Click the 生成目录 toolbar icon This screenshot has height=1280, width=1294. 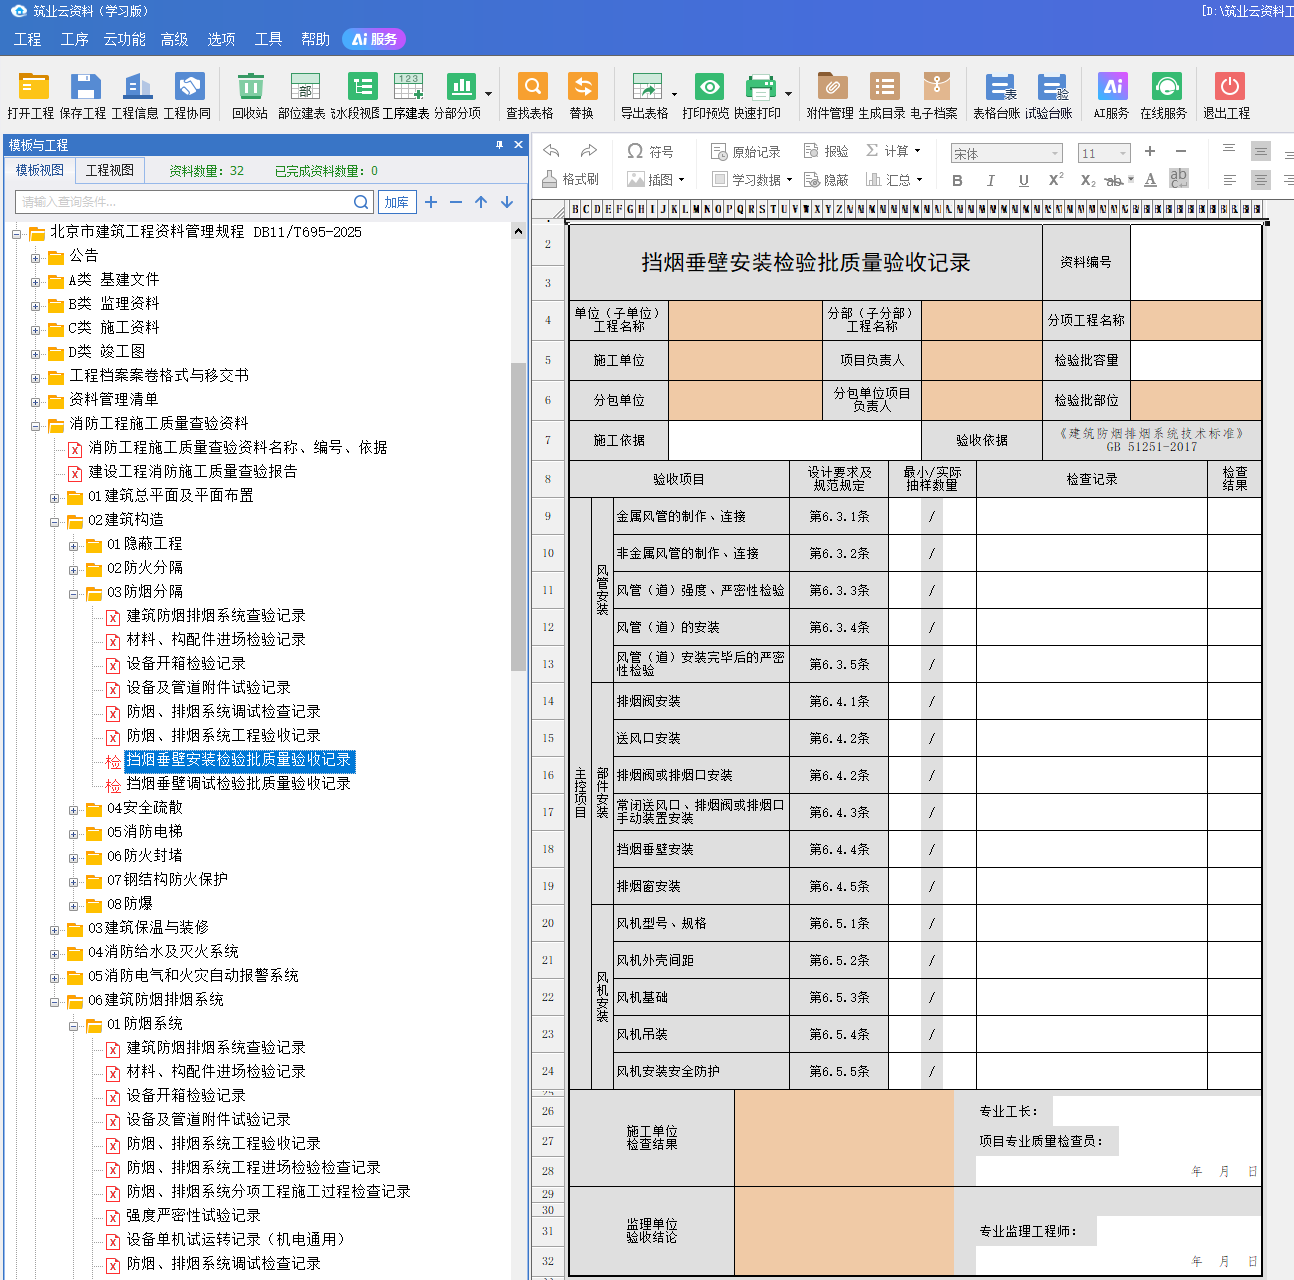coord(882,95)
